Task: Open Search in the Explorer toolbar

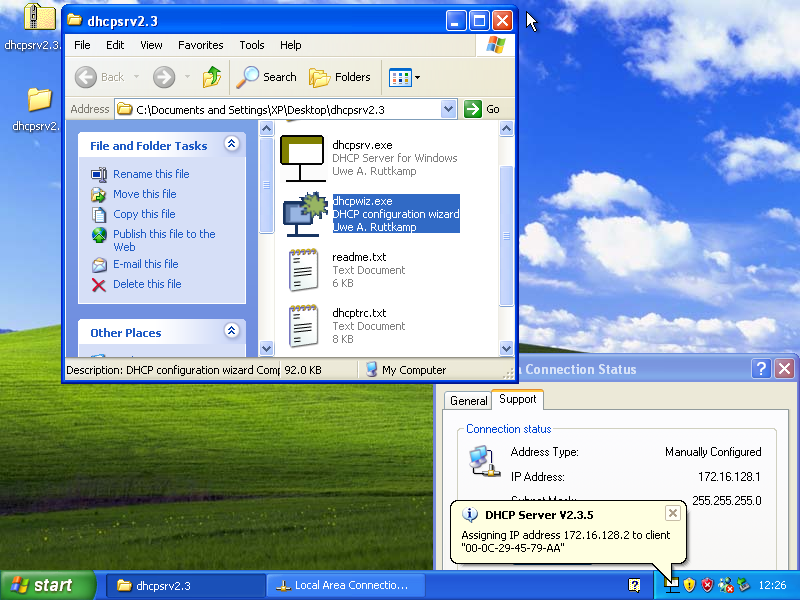Action: pyautogui.click(x=266, y=77)
